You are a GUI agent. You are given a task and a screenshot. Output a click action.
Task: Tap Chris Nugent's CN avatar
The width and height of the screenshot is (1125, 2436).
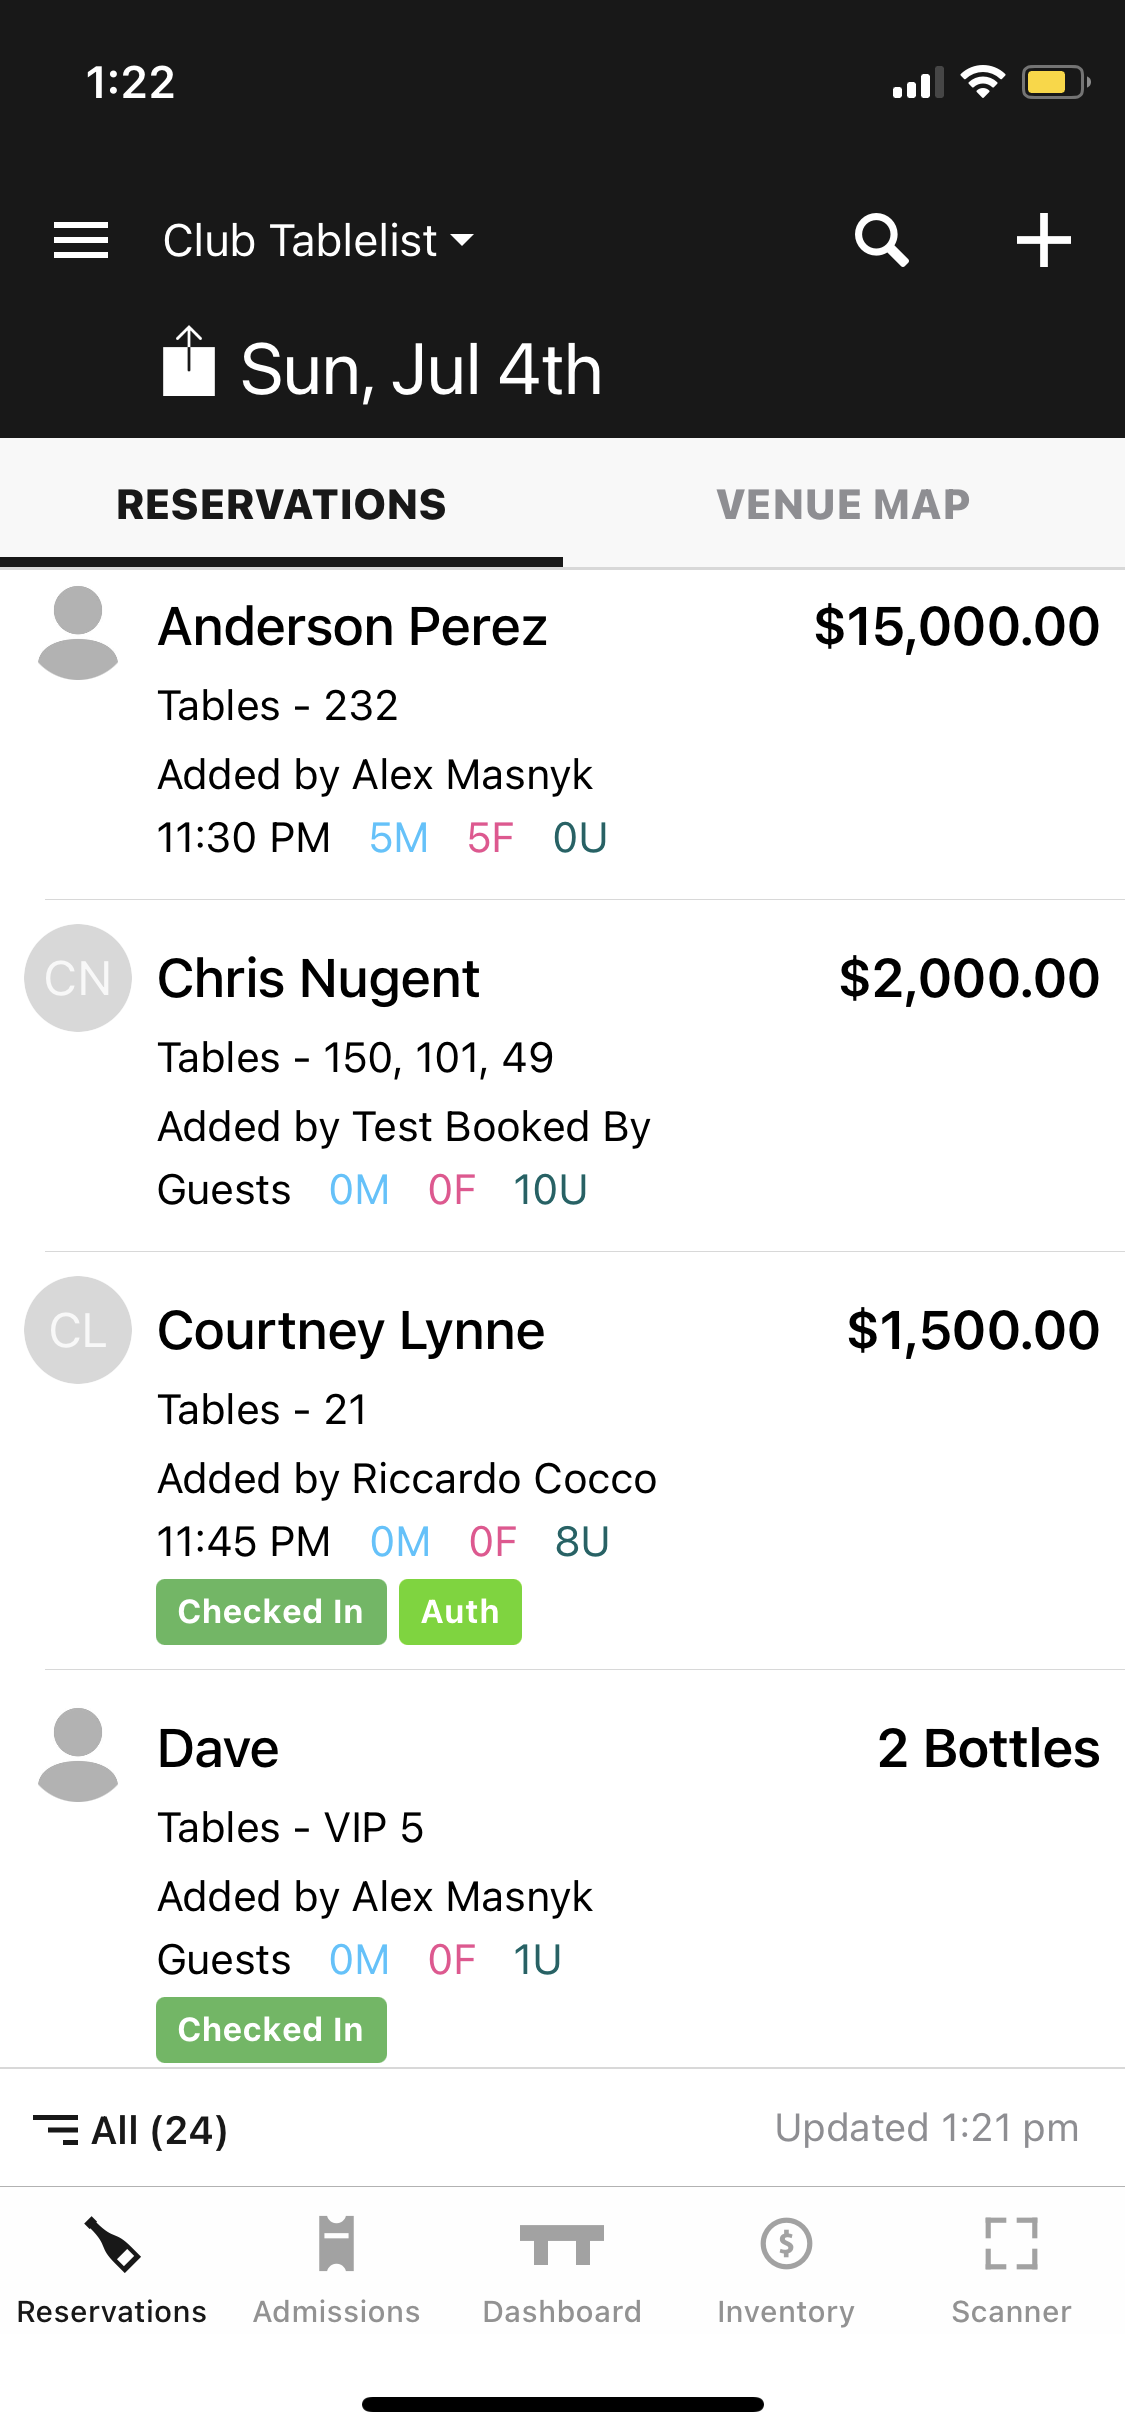[x=78, y=978]
